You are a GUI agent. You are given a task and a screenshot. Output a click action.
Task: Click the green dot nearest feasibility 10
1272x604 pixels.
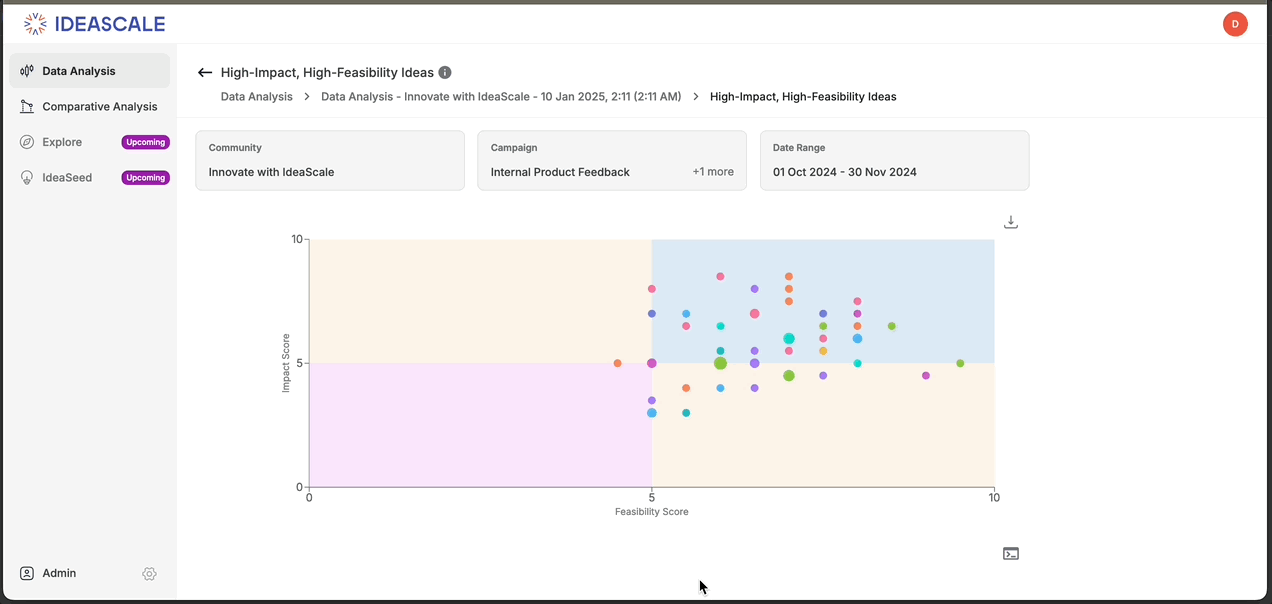tap(960, 363)
